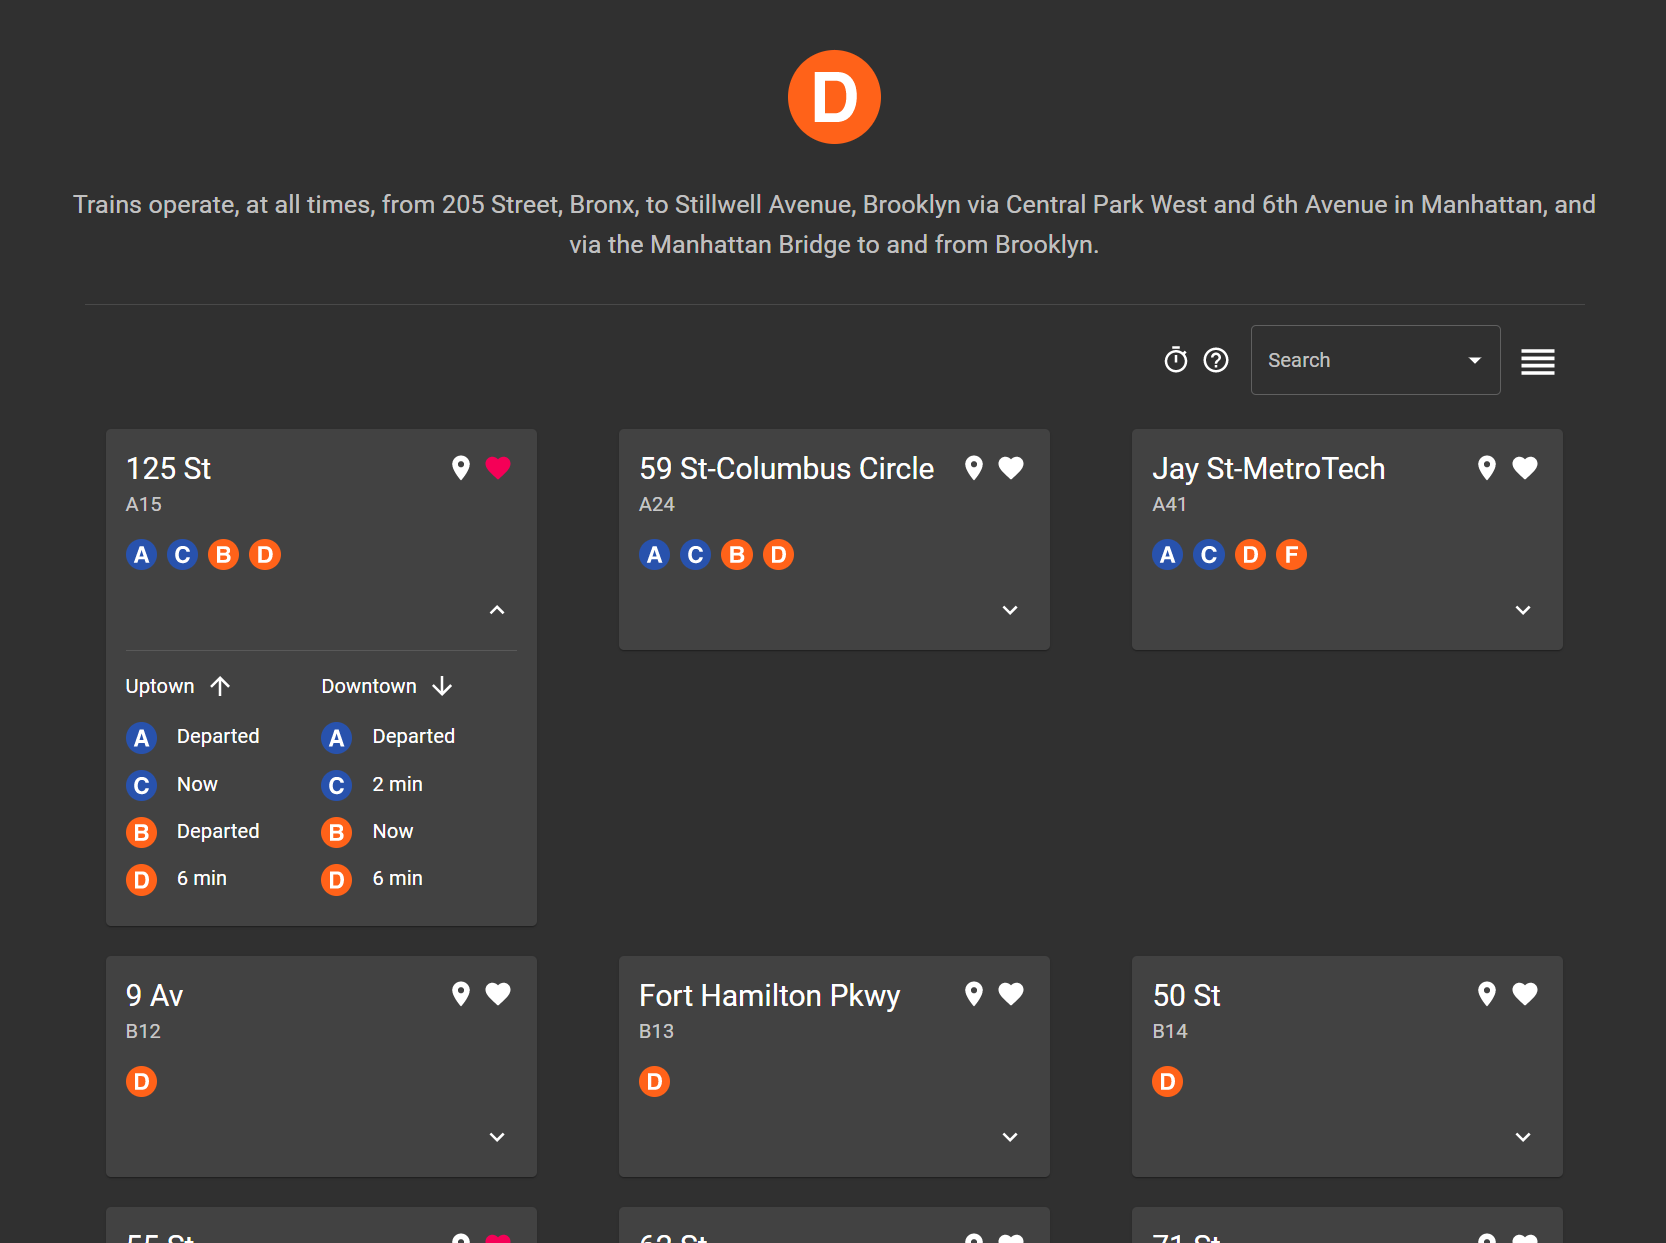Select D line badge on Fort Hamilton Pkwy

(655, 1082)
